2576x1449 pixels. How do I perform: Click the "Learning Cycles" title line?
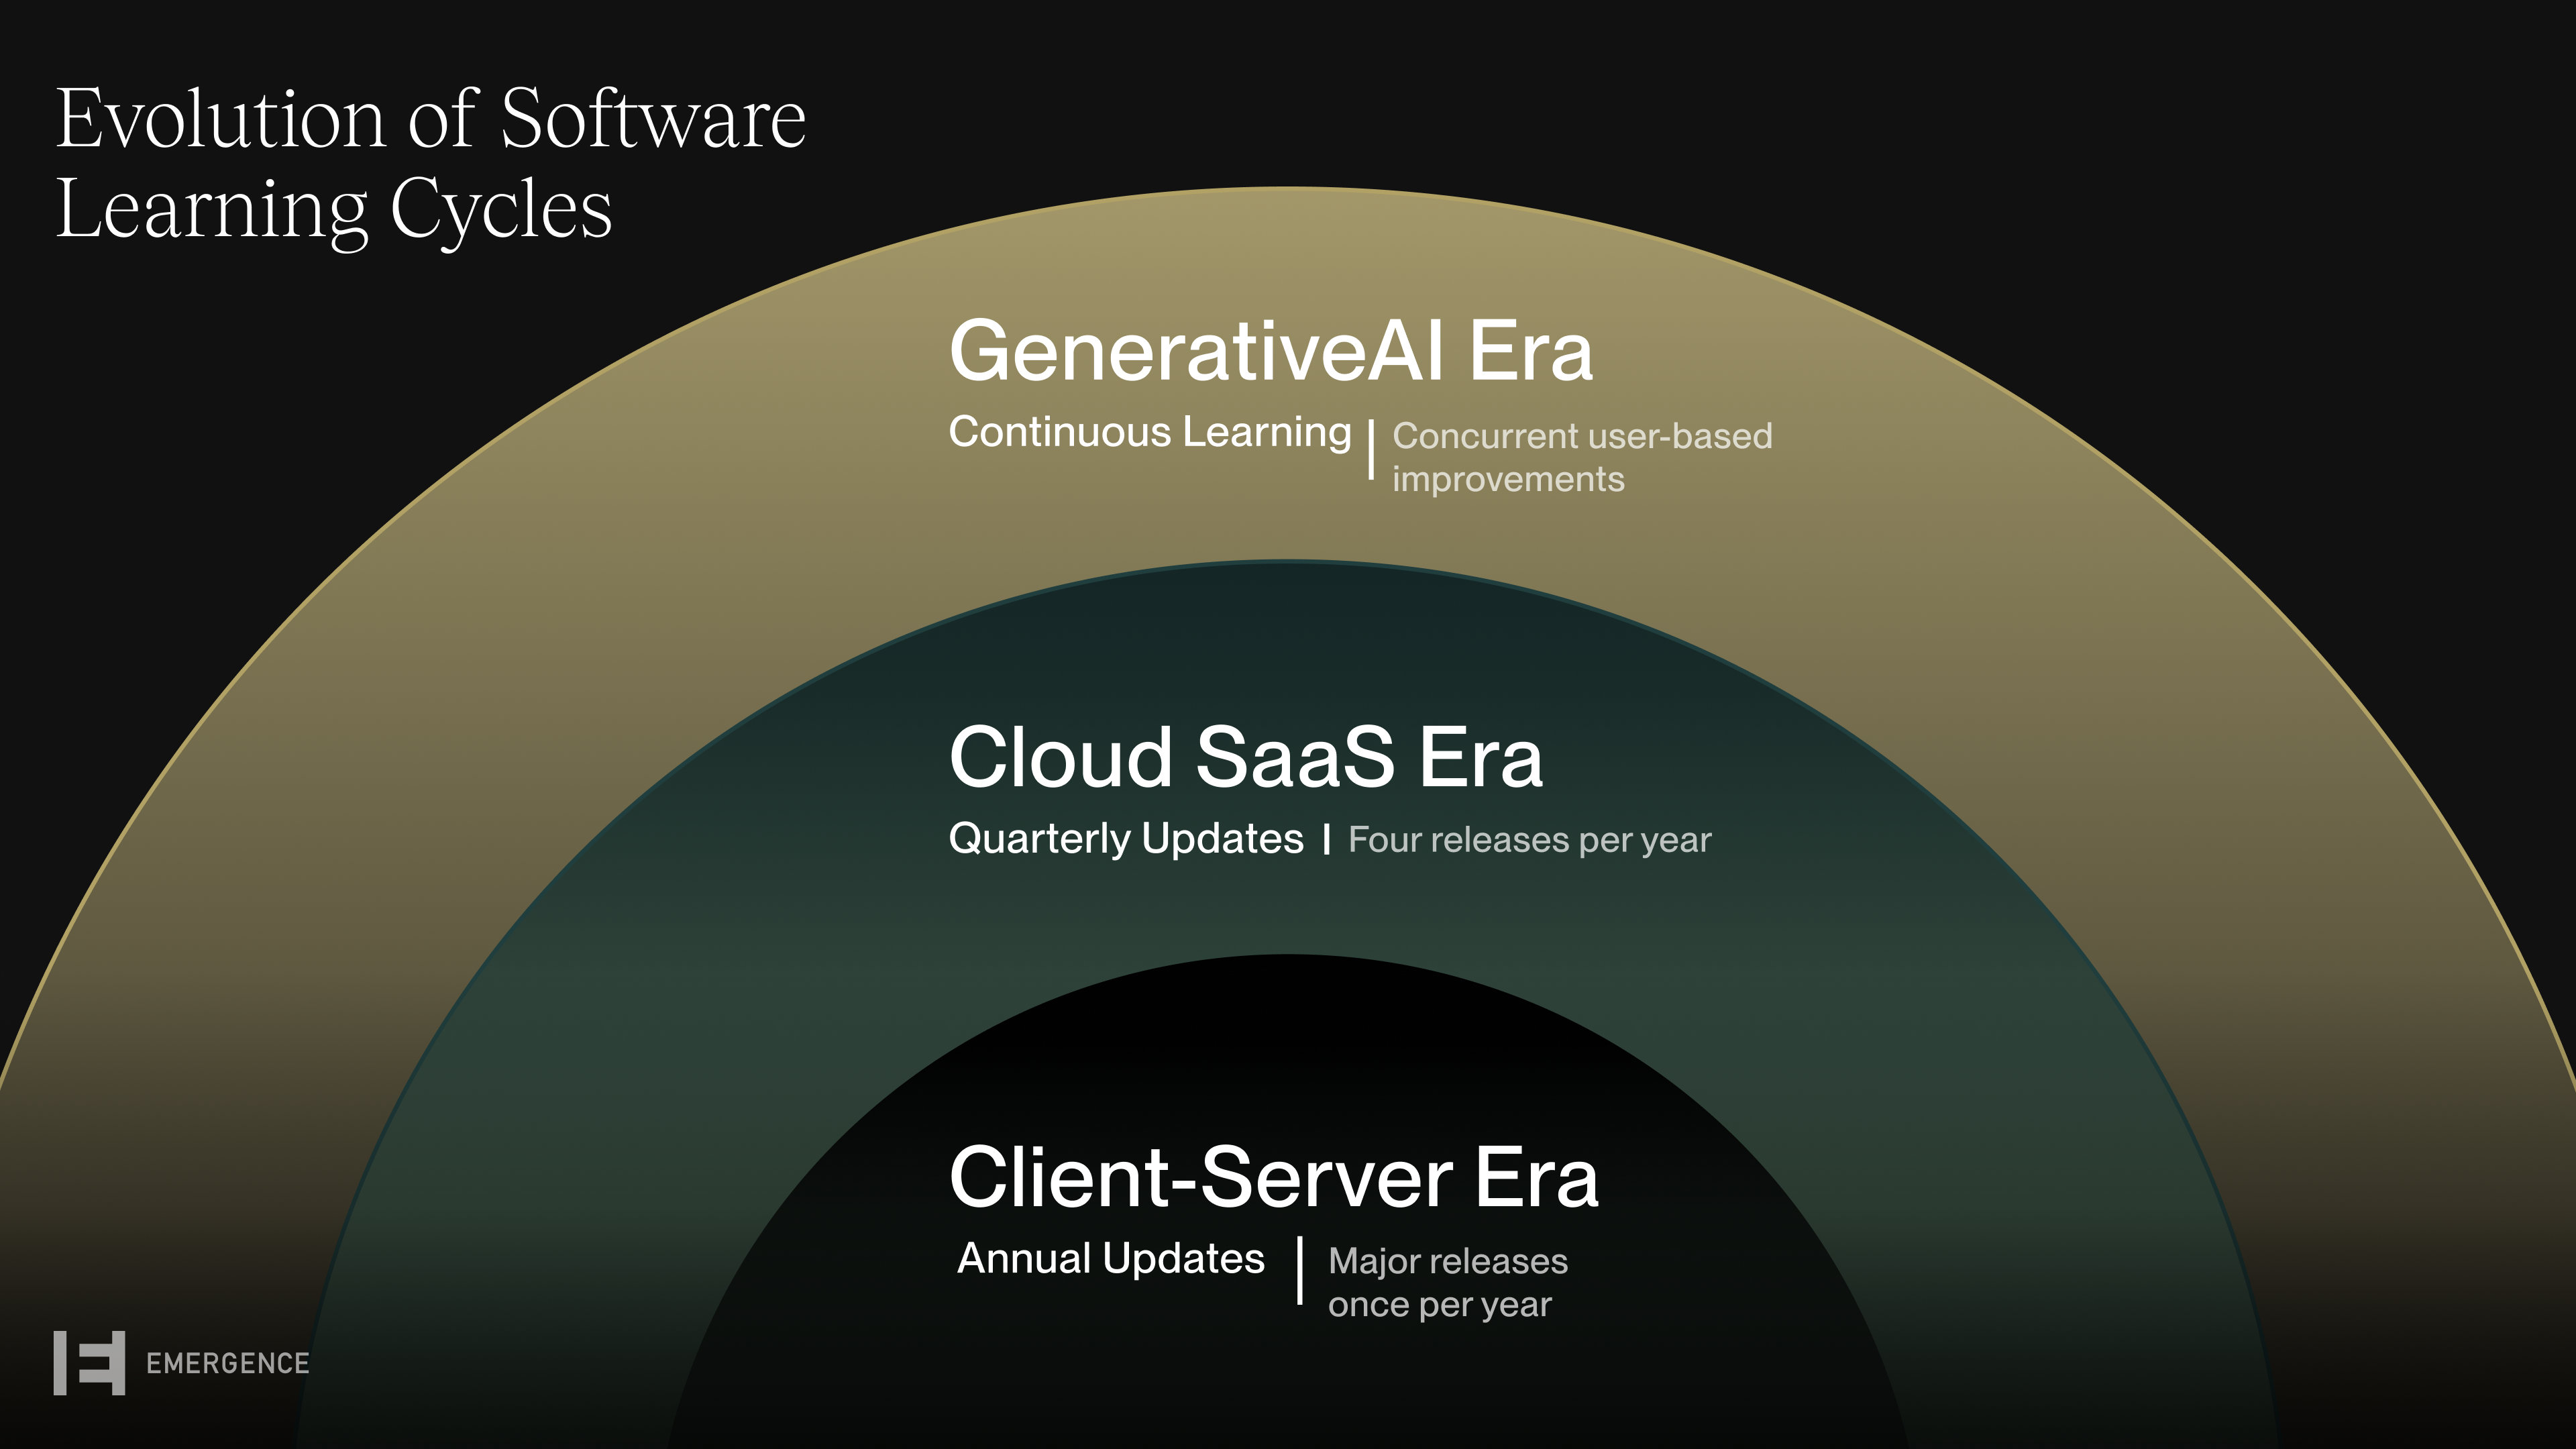pyautogui.click(x=334, y=209)
